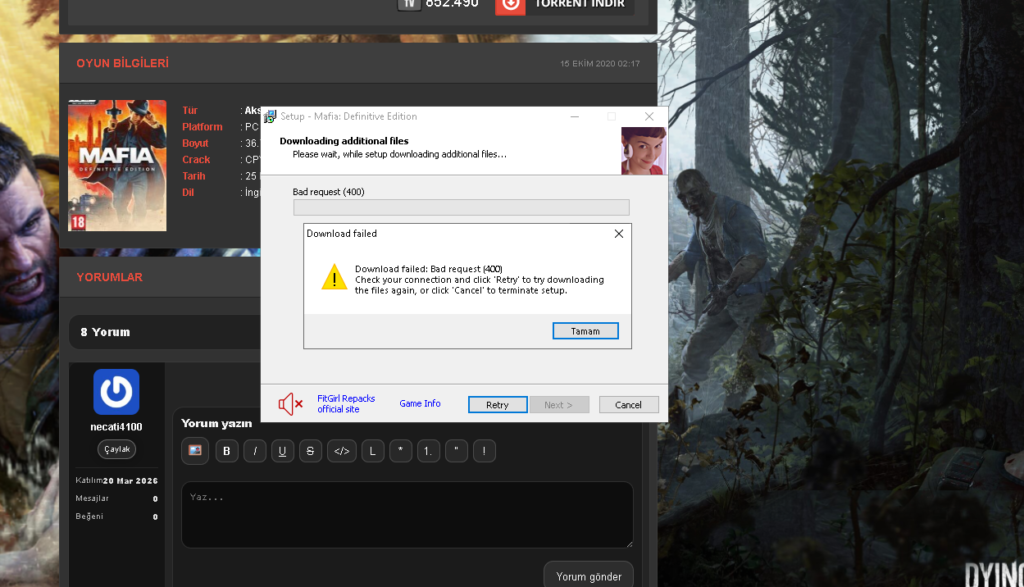
Task: Toggle strikethrough formatting in comment editor
Action: pos(310,451)
